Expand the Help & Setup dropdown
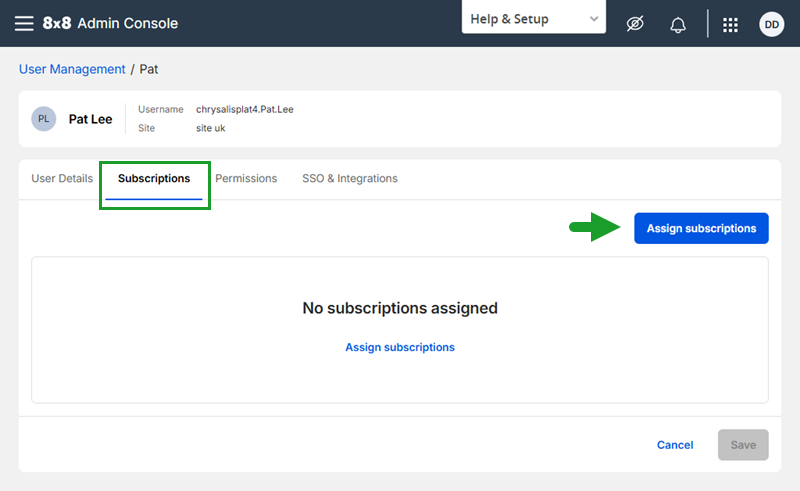Viewport: 800px width, 491px height. pyautogui.click(x=534, y=19)
